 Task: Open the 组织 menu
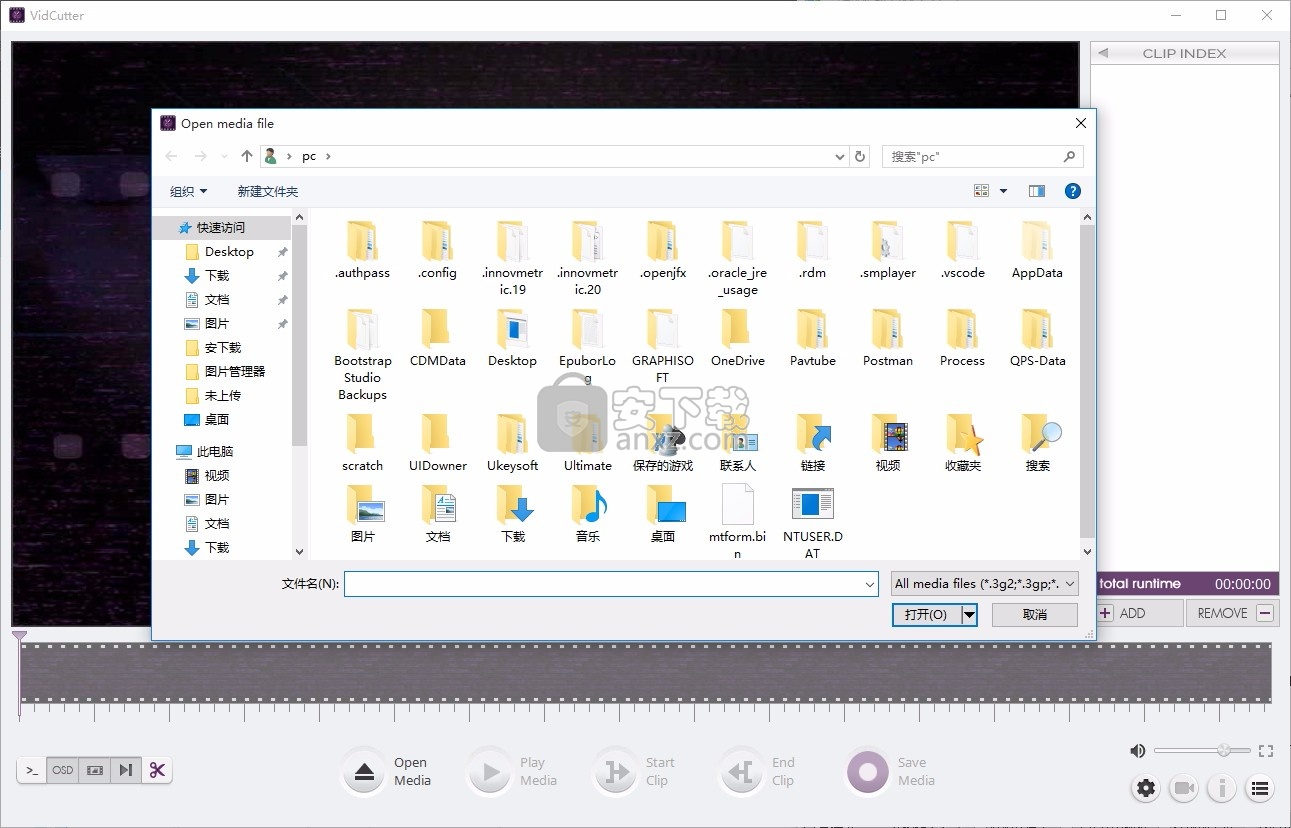(x=189, y=191)
